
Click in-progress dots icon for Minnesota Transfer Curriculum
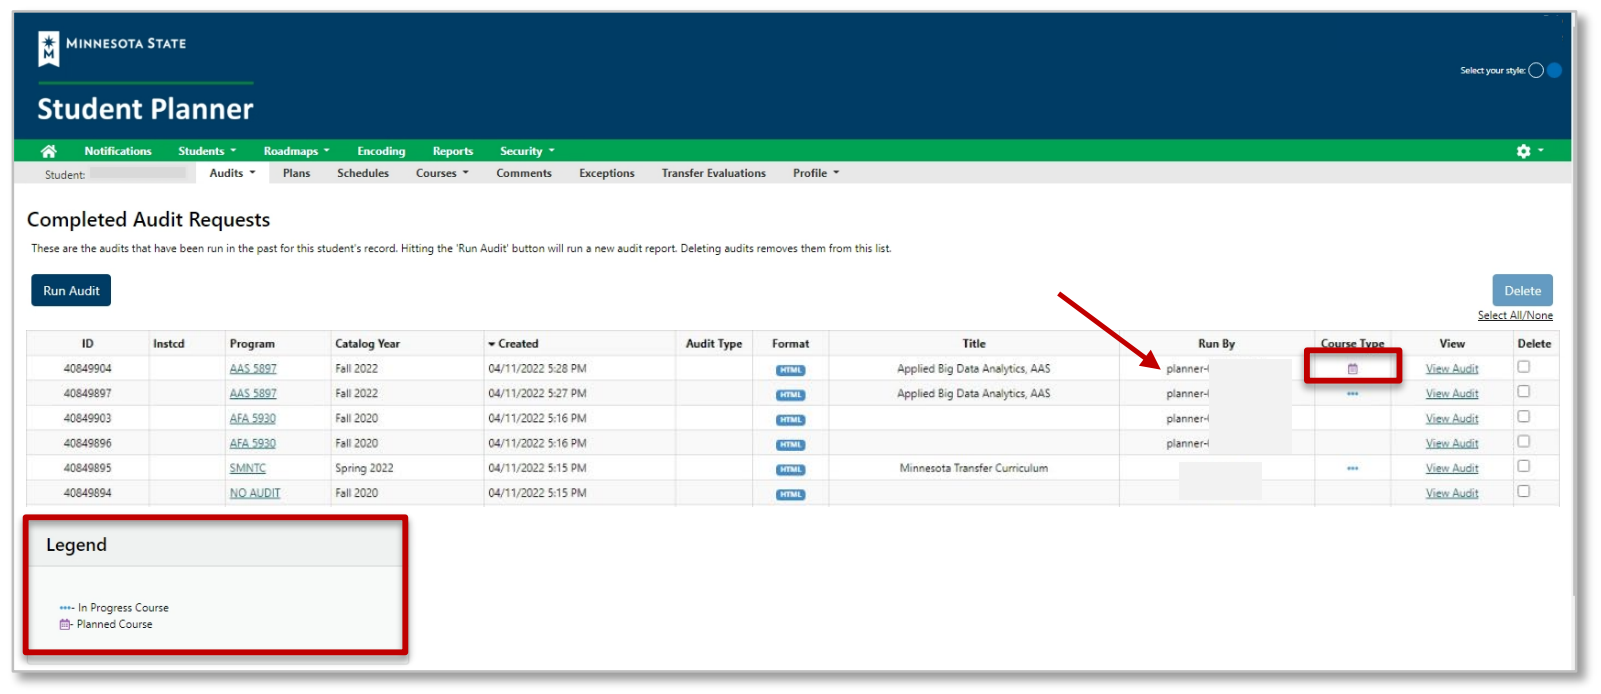pos(1352,469)
